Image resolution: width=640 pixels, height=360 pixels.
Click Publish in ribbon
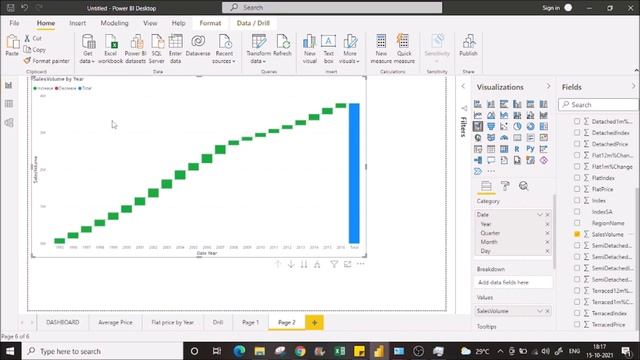pyautogui.click(x=468, y=46)
